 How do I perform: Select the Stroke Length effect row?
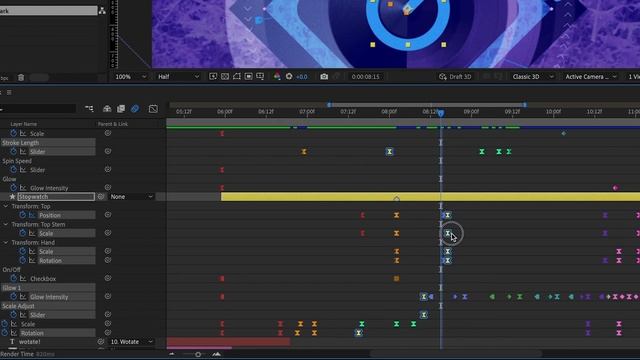click(48, 142)
